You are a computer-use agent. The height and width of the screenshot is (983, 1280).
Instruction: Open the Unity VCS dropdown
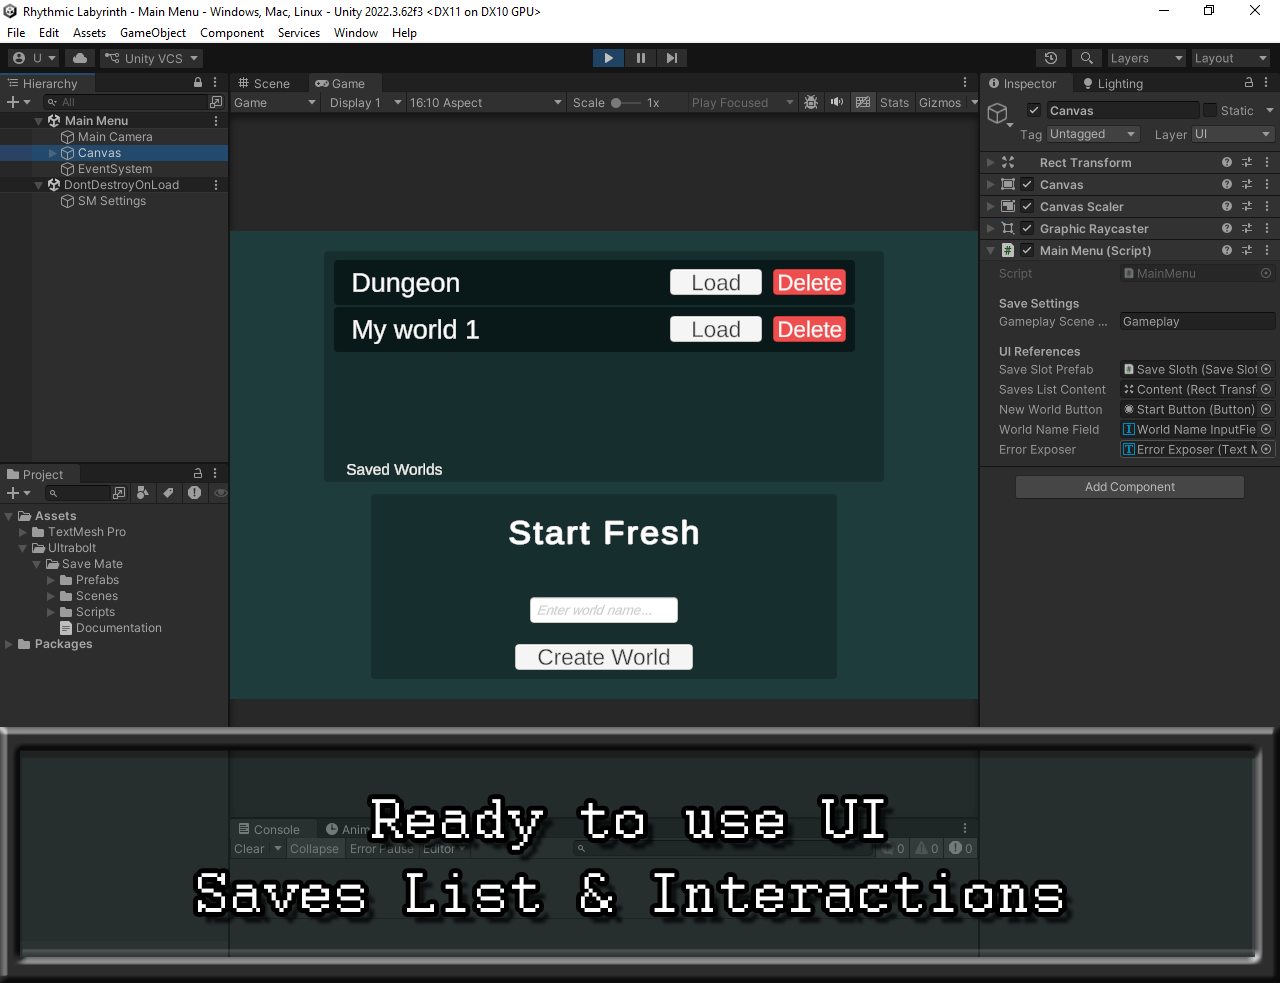pyautogui.click(x=151, y=58)
